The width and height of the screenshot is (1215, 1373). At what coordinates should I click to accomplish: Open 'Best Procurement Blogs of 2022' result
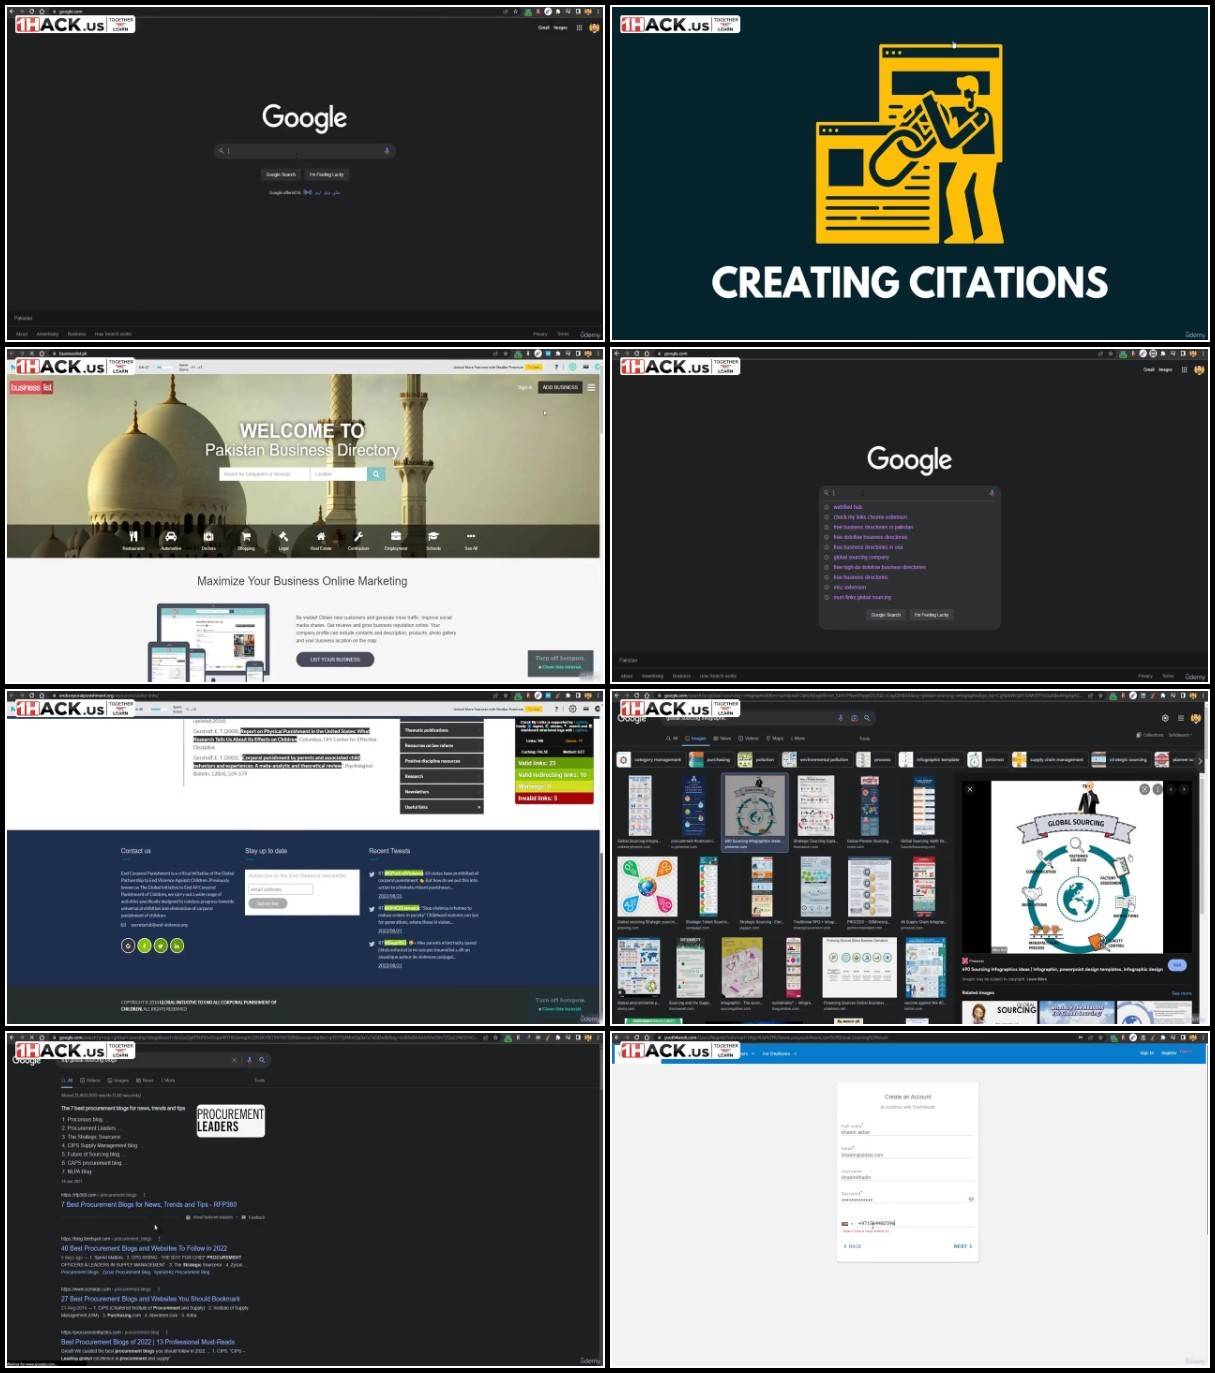(x=148, y=1342)
